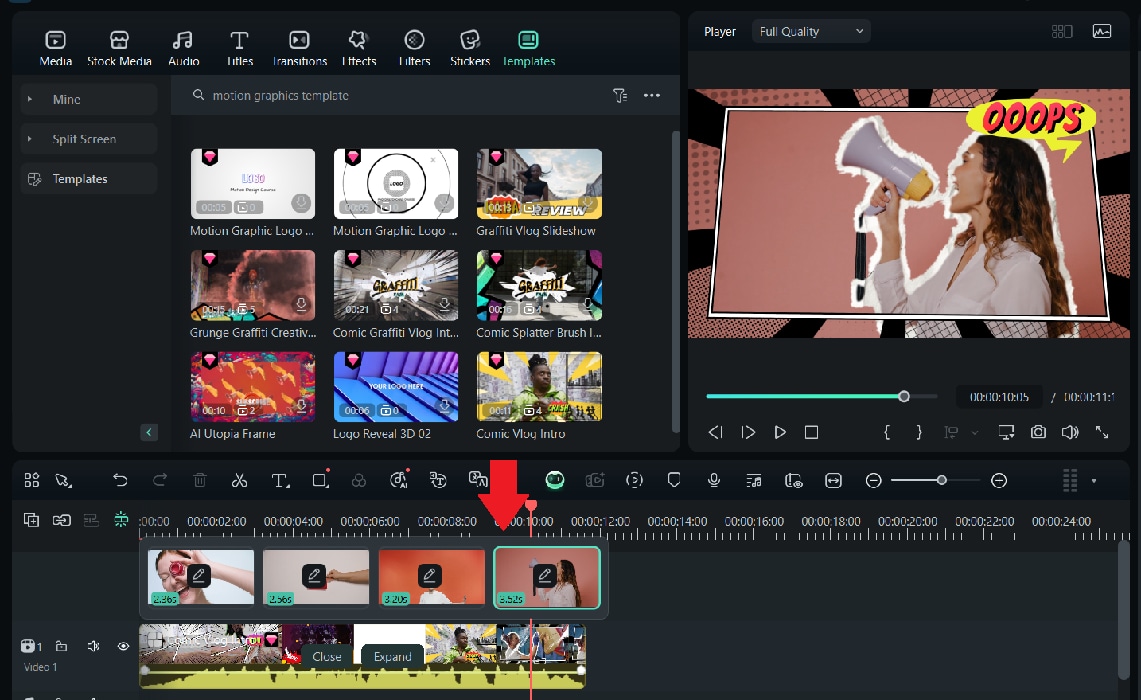The width and height of the screenshot is (1141, 700).
Task: Lock the Video 1 track folder icon
Action: pos(62,646)
